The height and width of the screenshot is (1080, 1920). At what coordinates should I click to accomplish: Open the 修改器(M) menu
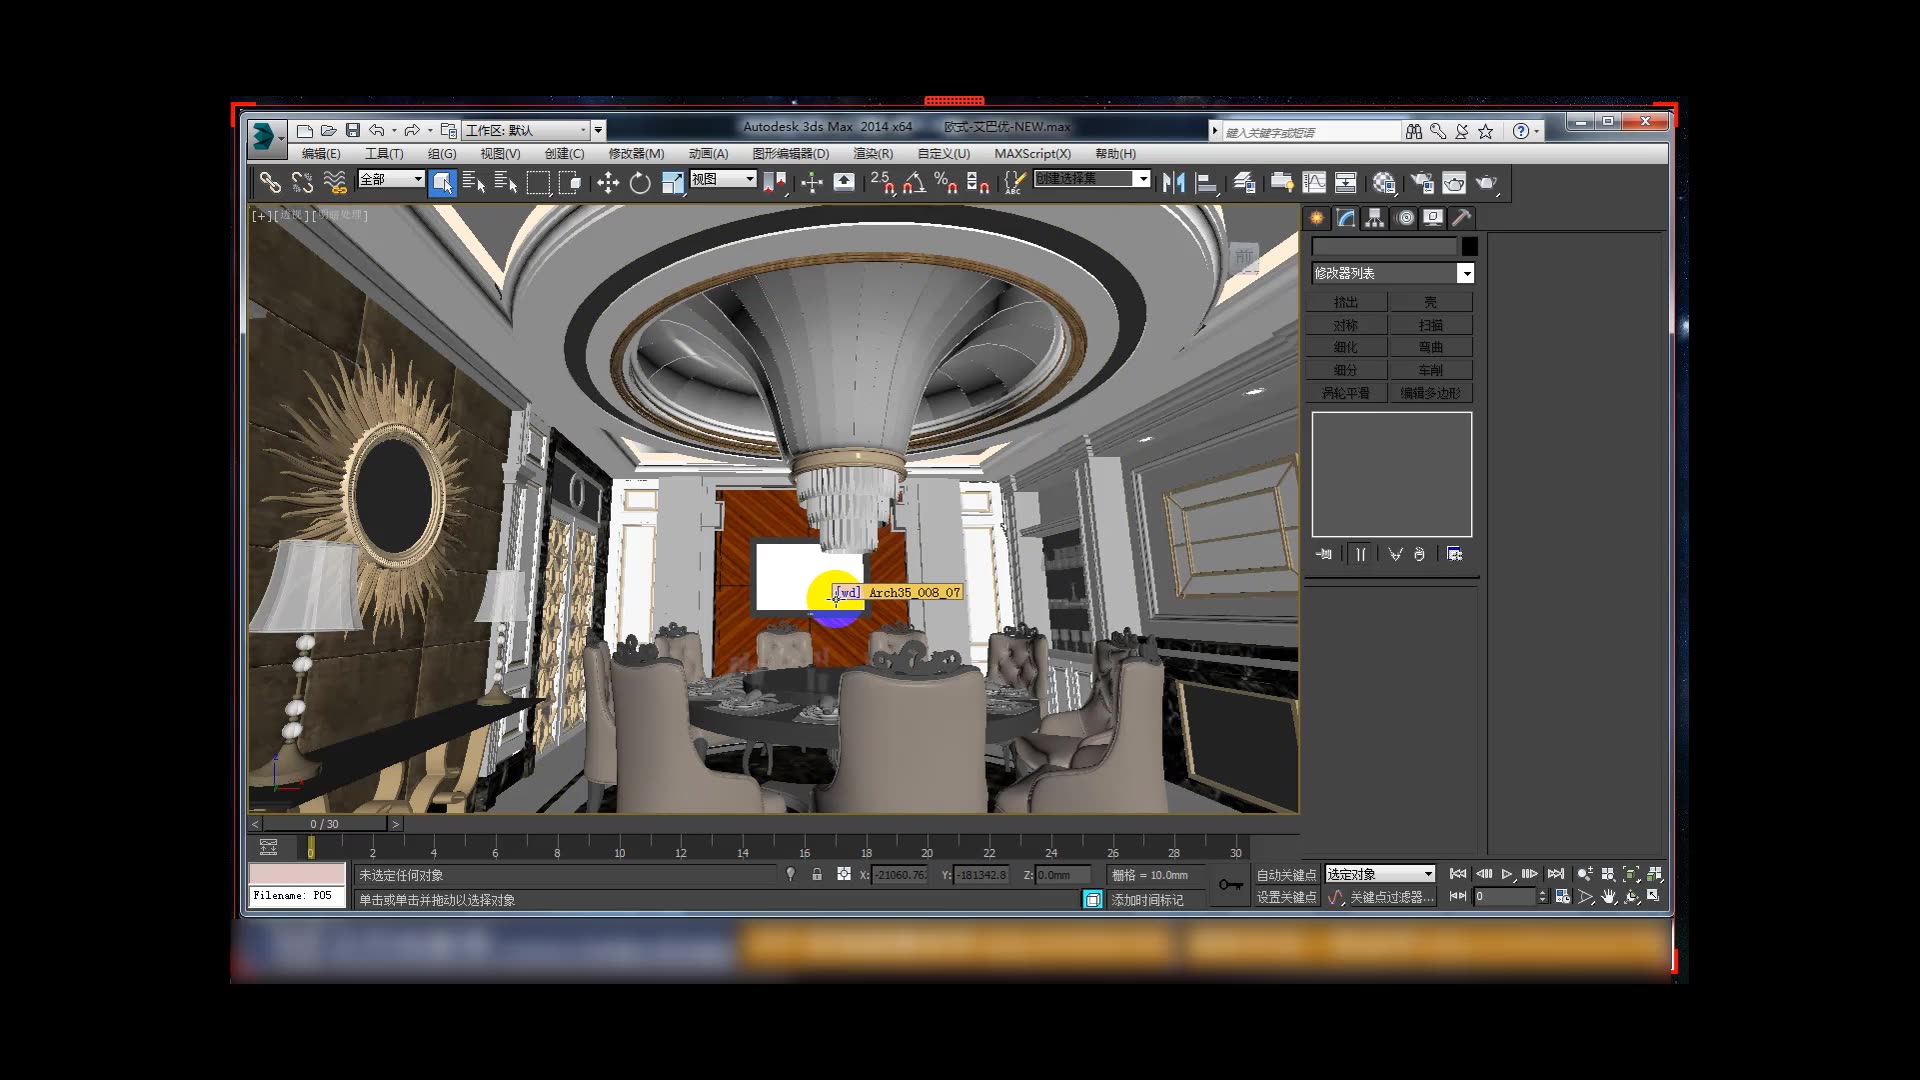[x=637, y=153]
